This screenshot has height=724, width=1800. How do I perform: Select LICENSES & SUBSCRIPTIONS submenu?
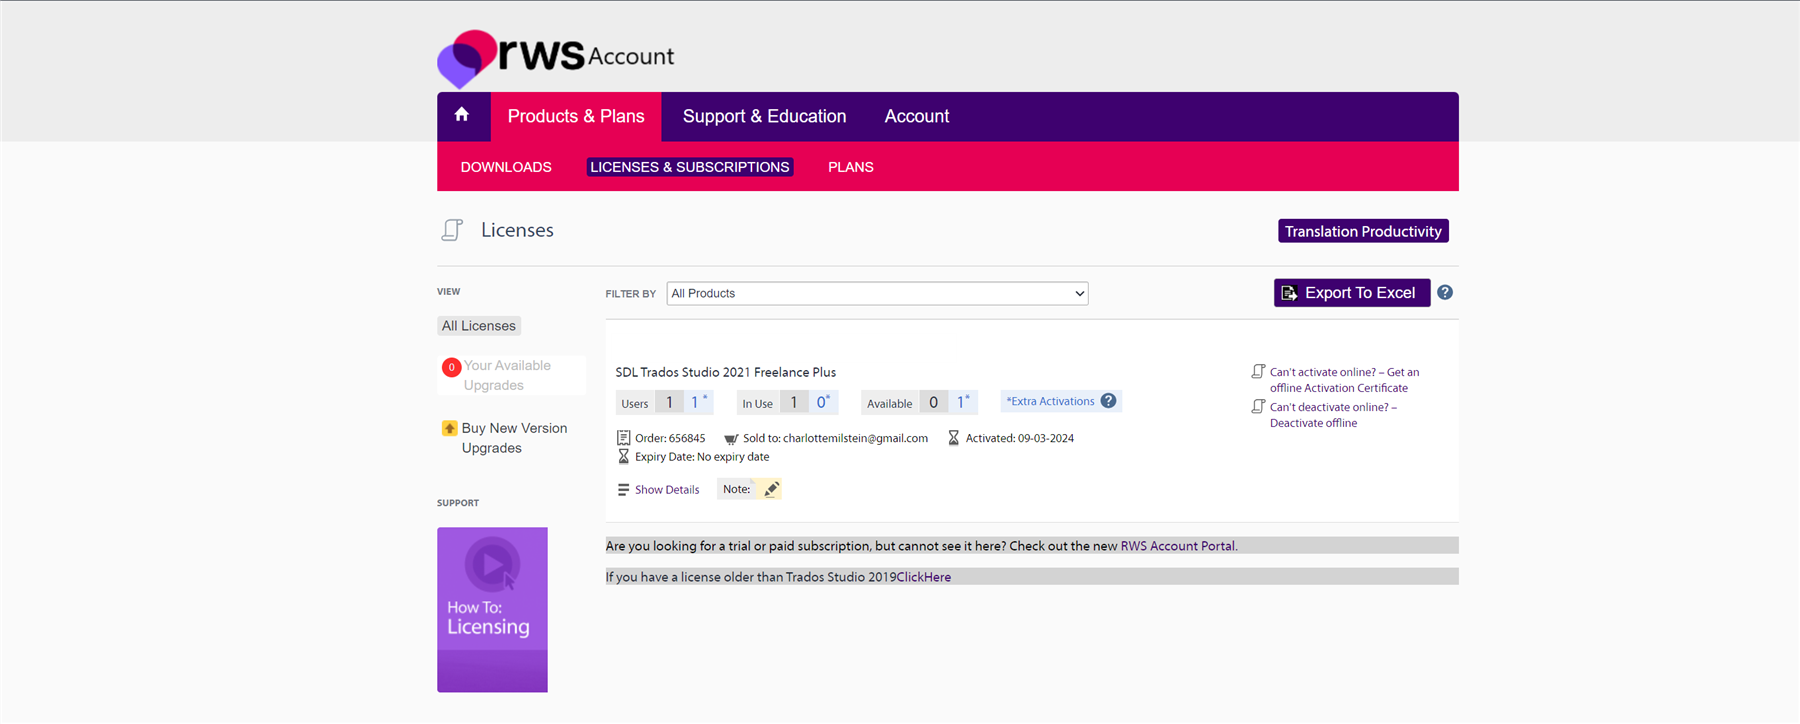690,167
